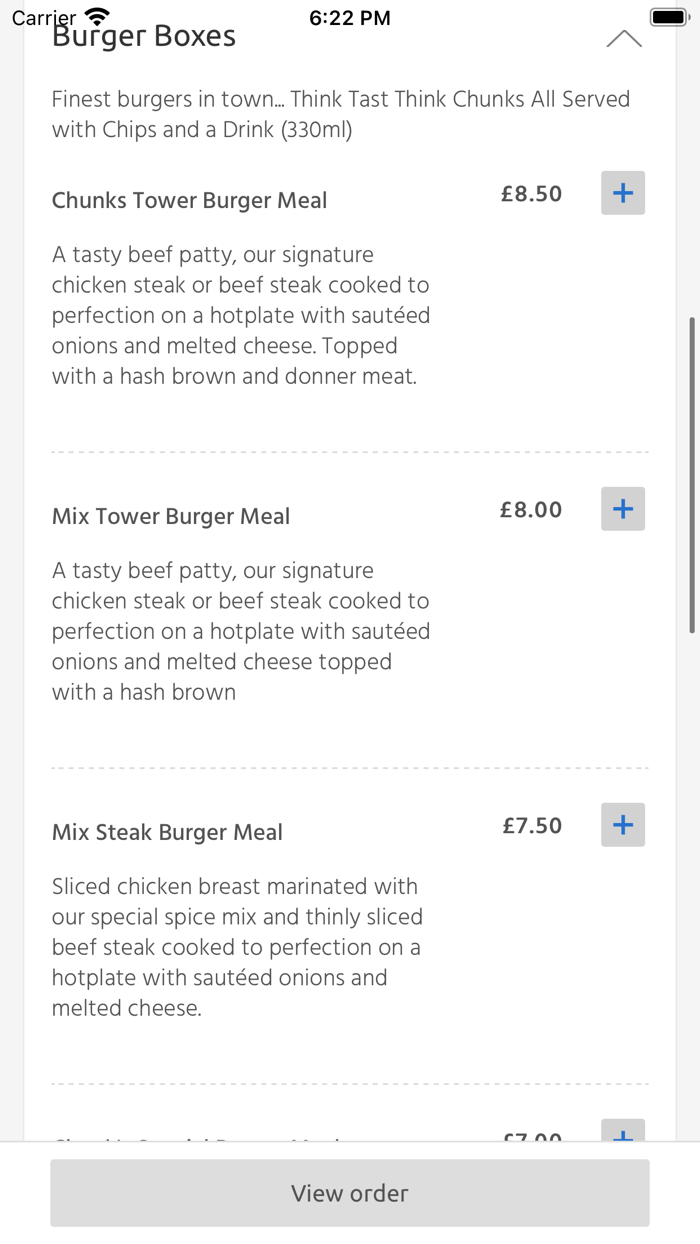Click the scrollbar on the right edge
Viewport: 700px width, 1244px height.
pos(693,475)
